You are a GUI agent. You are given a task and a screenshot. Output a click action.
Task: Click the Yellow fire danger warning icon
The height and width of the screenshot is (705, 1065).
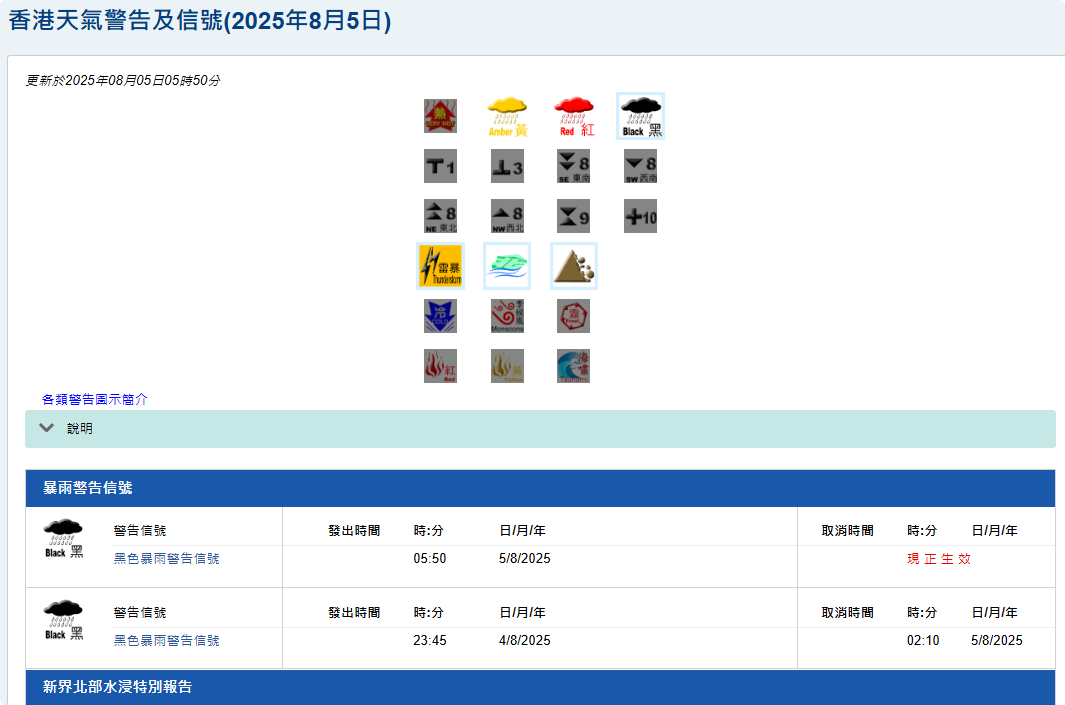tap(507, 366)
